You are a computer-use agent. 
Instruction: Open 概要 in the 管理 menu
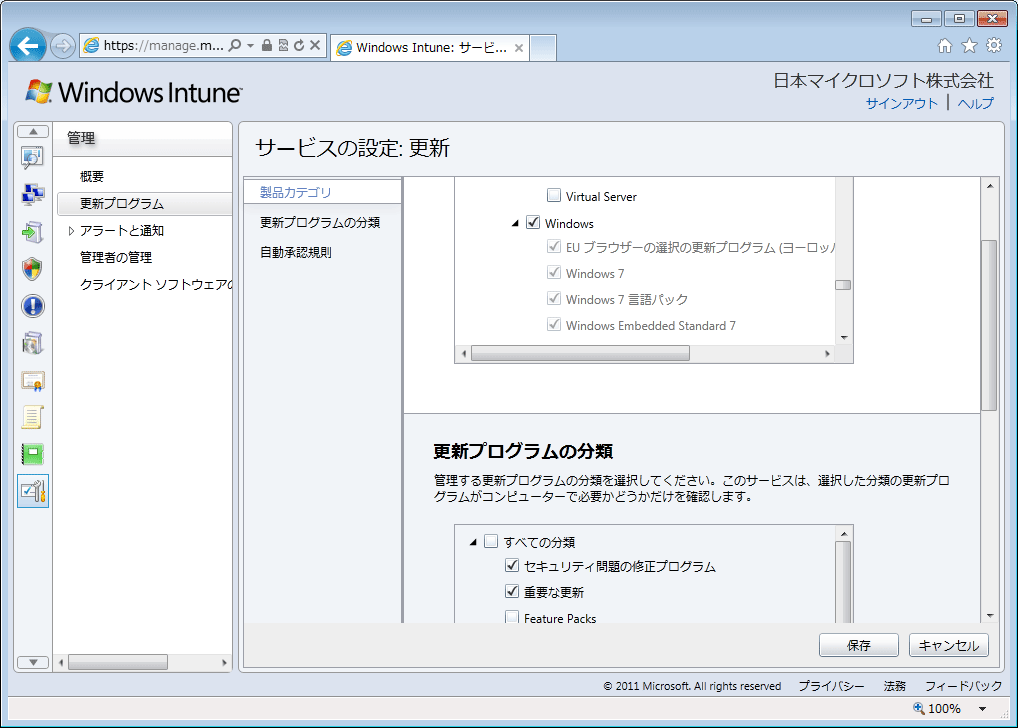(x=92, y=176)
